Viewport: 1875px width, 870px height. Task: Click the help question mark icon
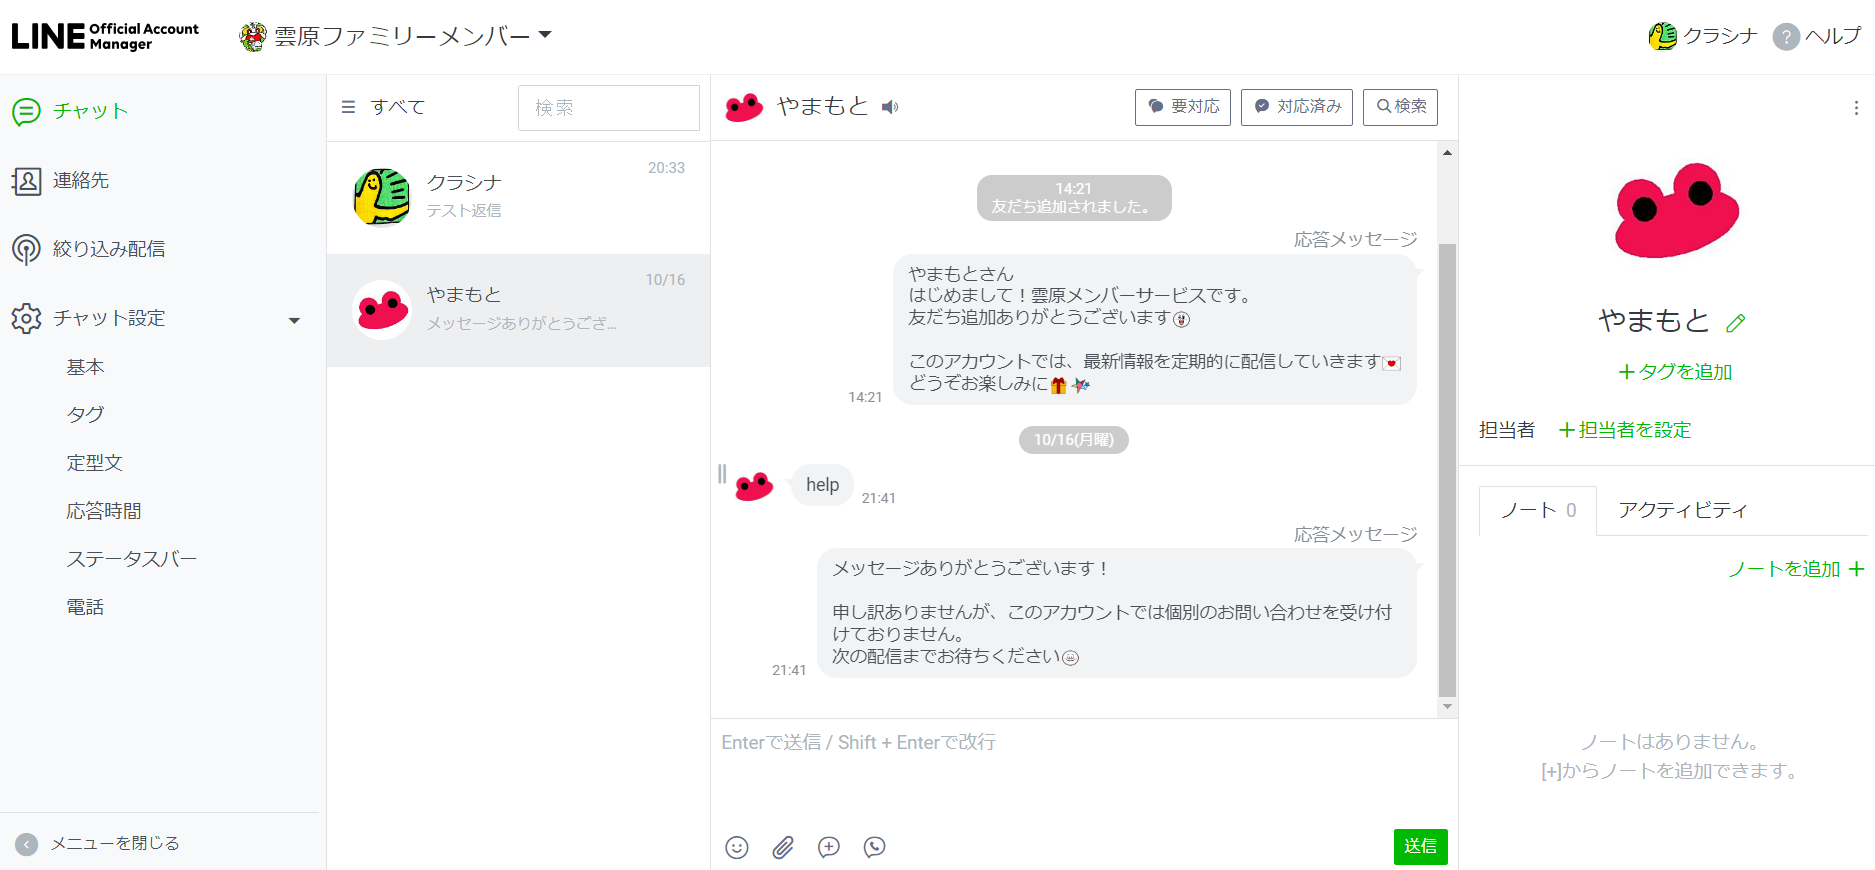point(1786,37)
